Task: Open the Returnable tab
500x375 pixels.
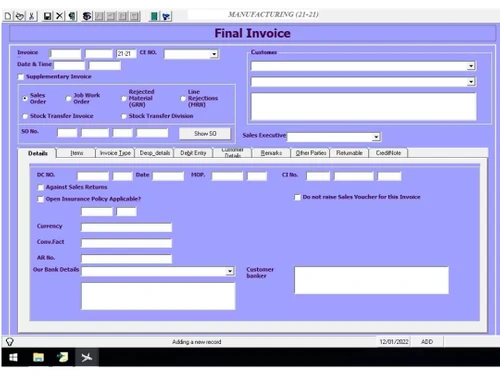Action: click(349, 153)
